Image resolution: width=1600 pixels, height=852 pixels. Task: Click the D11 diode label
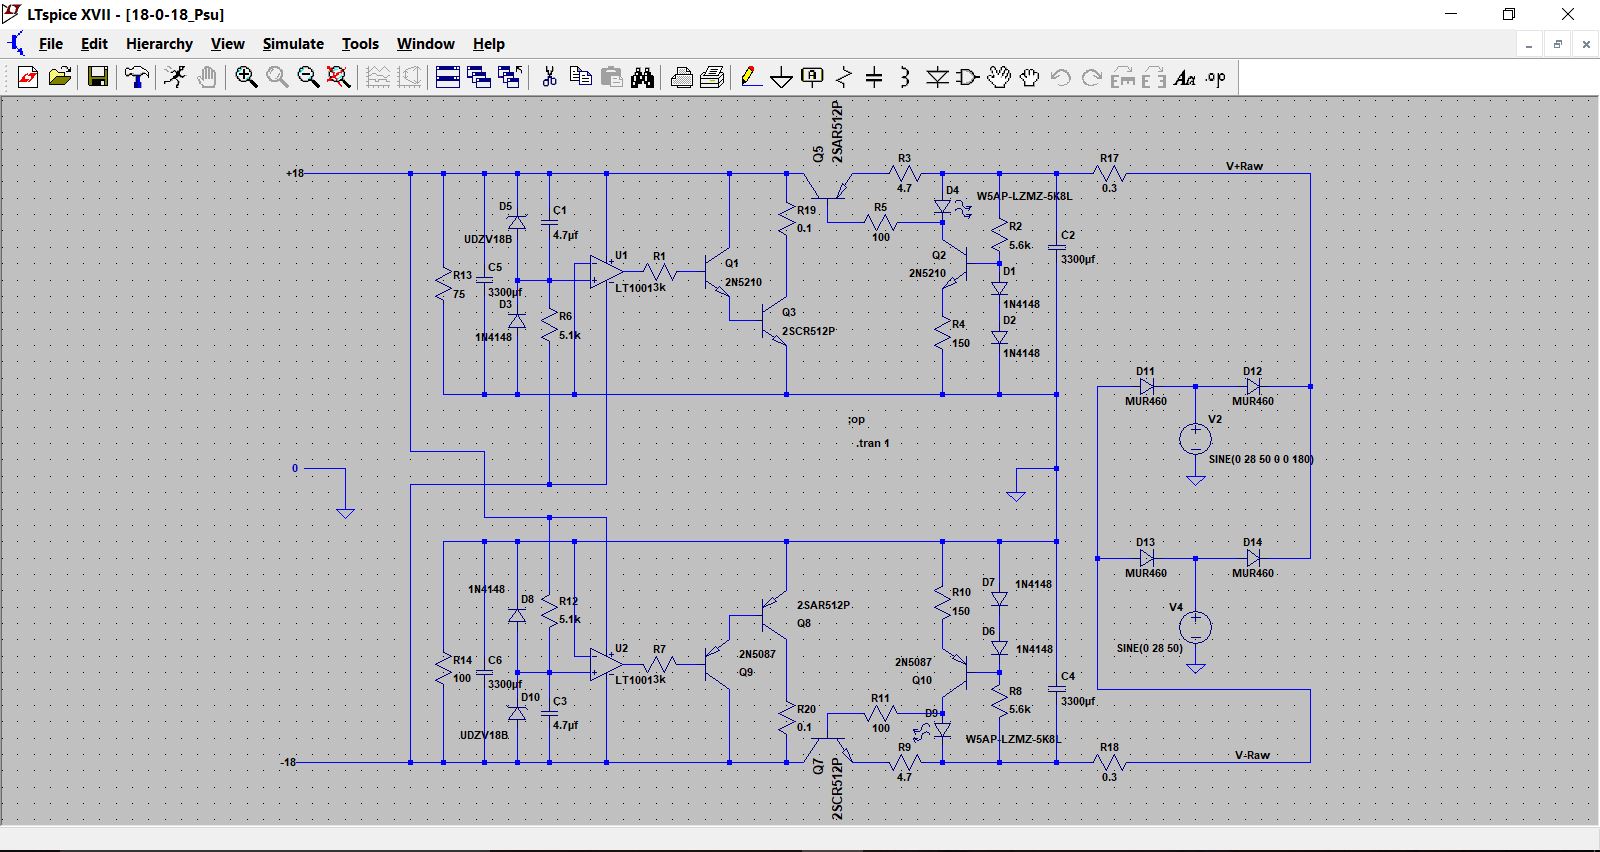coord(1145,371)
